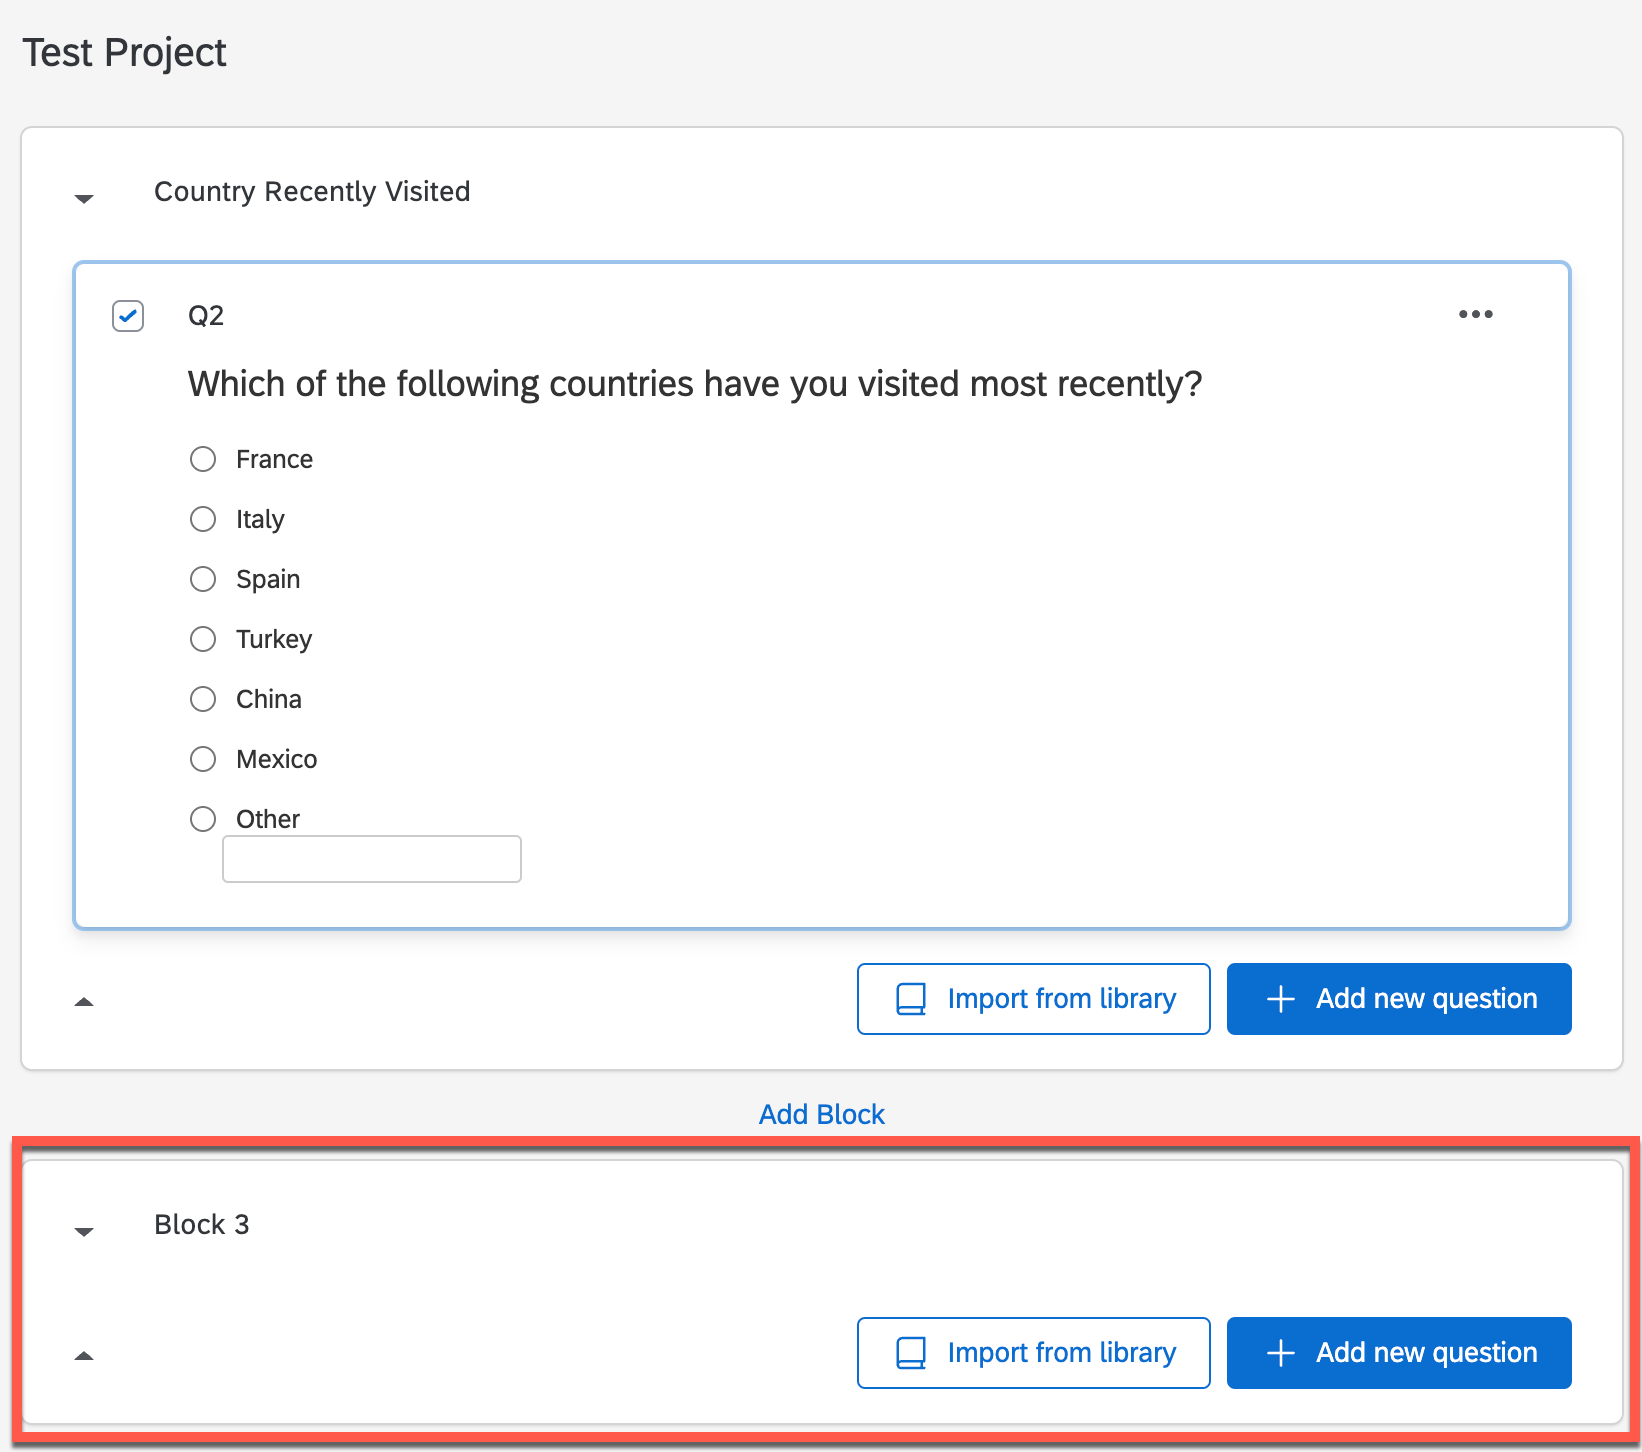The height and width of the screenshot is (1452, 1642).
Task: Collapse Block 3 using its down arrow
Action: coord(84,1231)
